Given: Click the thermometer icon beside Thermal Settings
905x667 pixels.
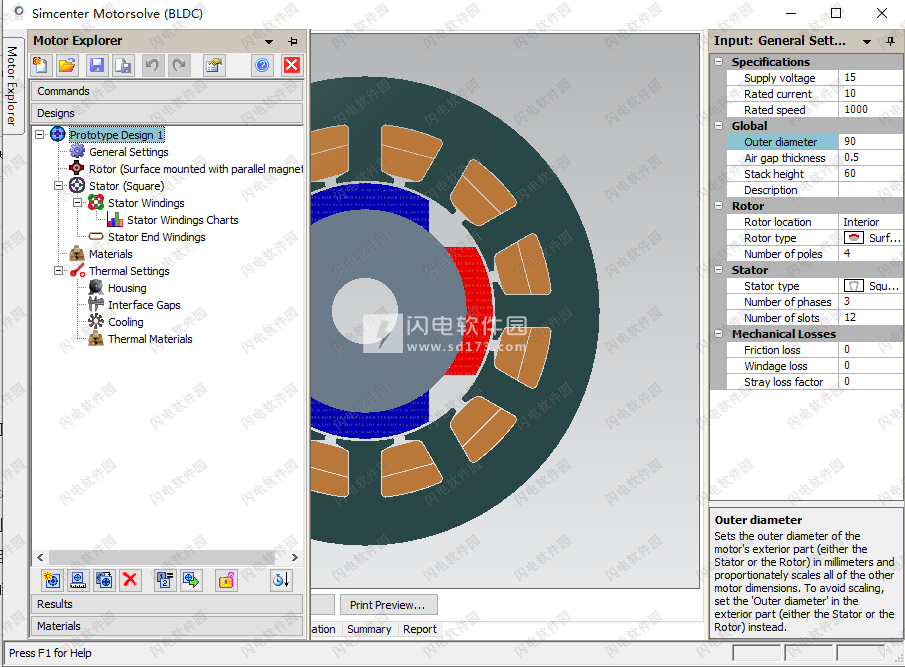Looking at the screenshot, I should point(77,271).
